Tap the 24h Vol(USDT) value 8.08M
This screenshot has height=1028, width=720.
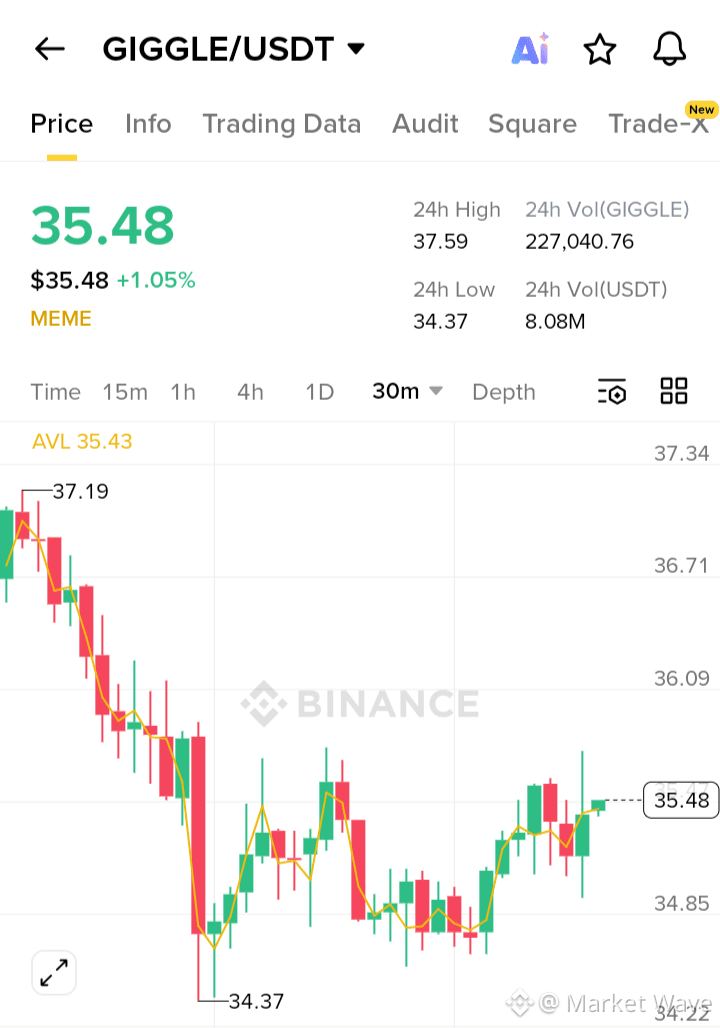(555, 322)
